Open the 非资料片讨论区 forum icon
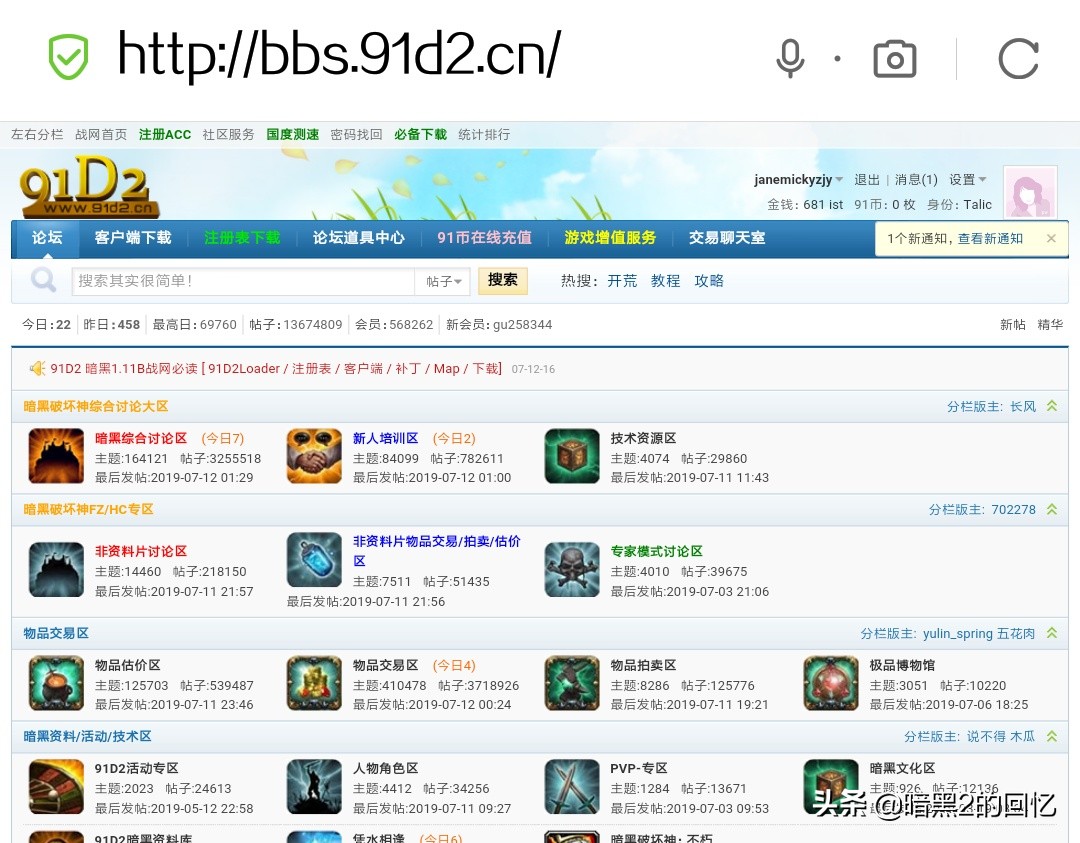Image resolution: width=1080 pixels, height=843 pixels. tap(56, 569)
